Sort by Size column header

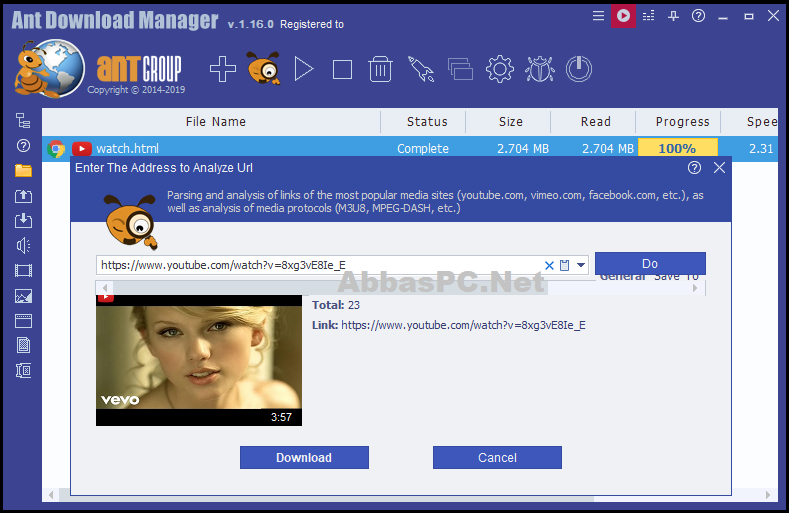509,122
